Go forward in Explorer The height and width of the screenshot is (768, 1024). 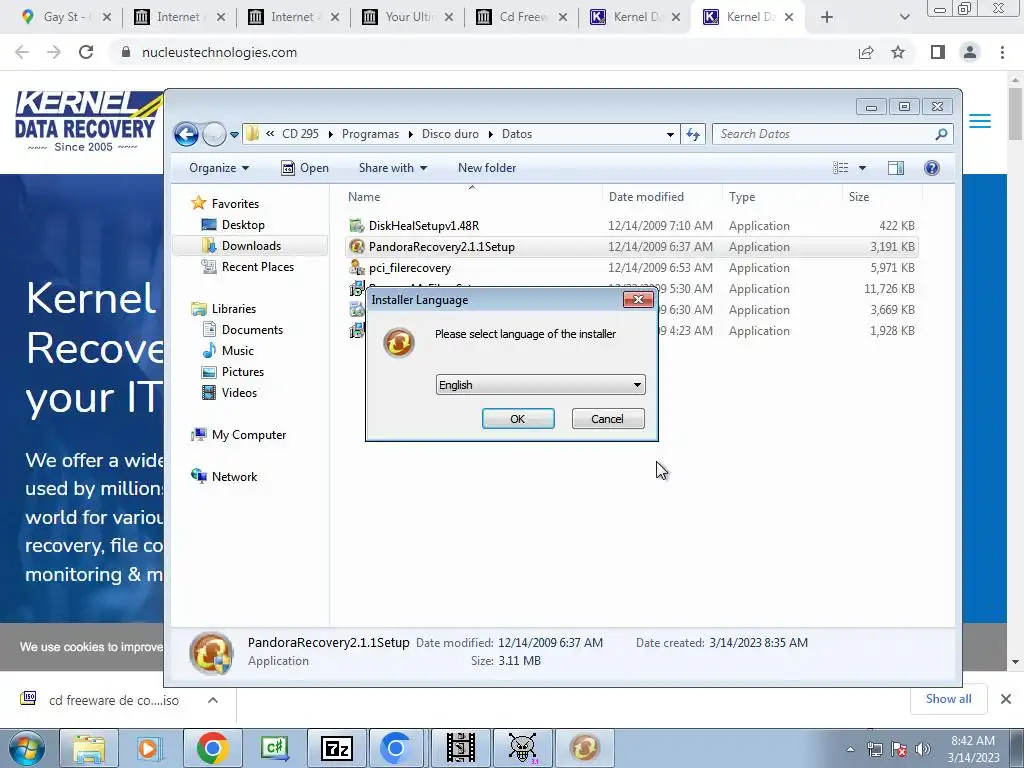click(214, 135)
